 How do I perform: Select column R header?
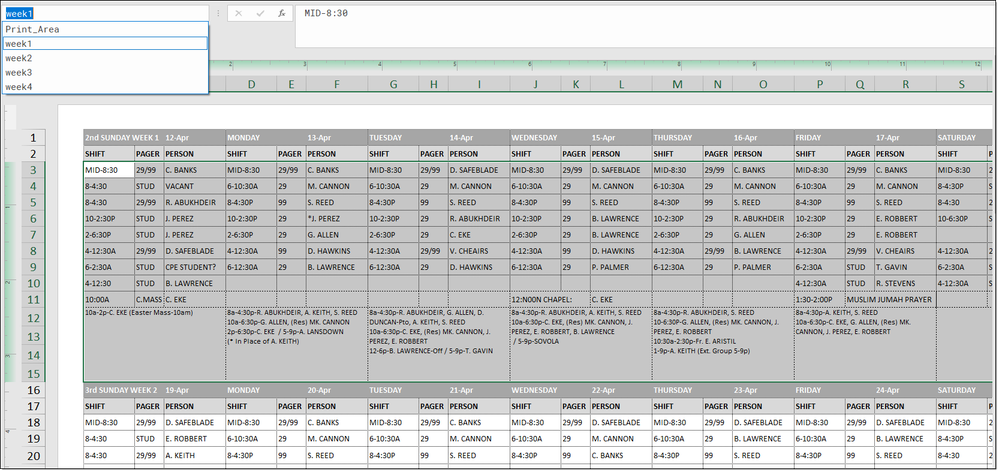(x=905, y=84)
